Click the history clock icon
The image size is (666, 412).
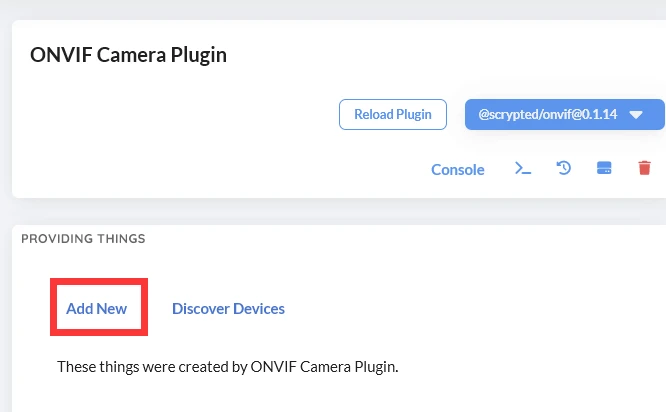coord(564,169)
